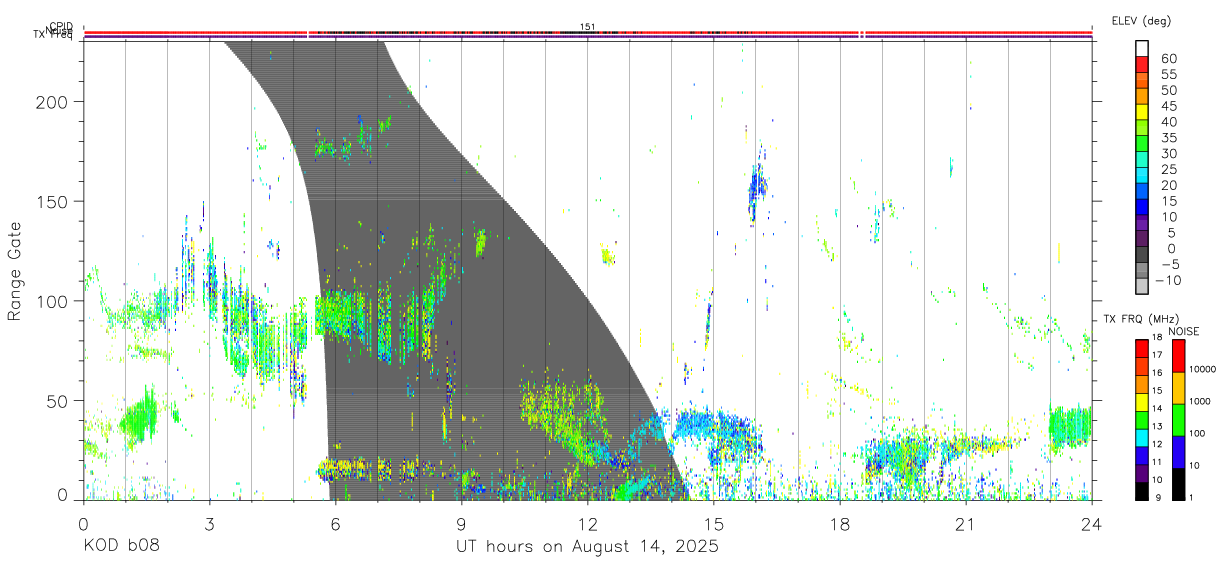
Task: Click the 'KOD b08' radar label
Action: 120,546
